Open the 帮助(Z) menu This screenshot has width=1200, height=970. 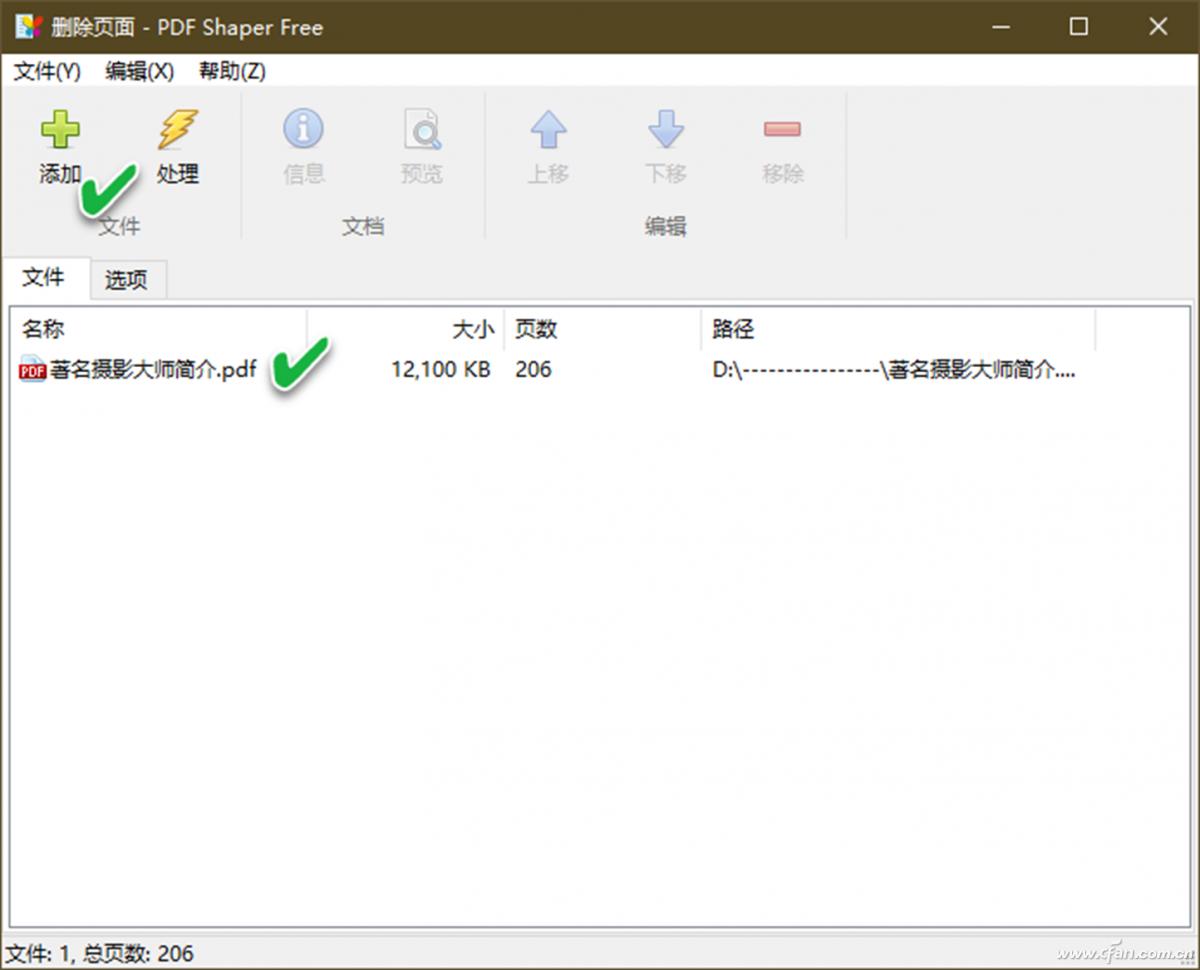[230, 71]
